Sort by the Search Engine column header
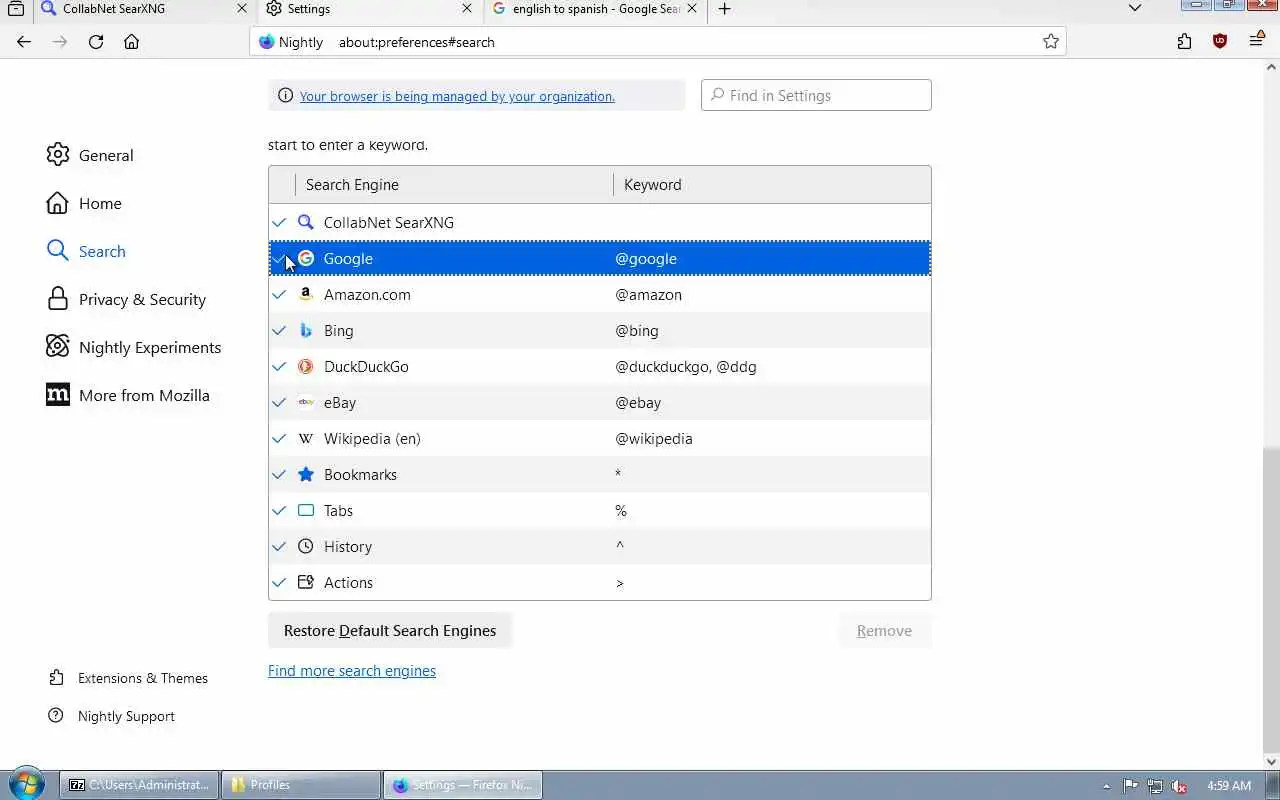This screenshot has height=800, width=1280. pyautogui.click(x=454, y=185)
